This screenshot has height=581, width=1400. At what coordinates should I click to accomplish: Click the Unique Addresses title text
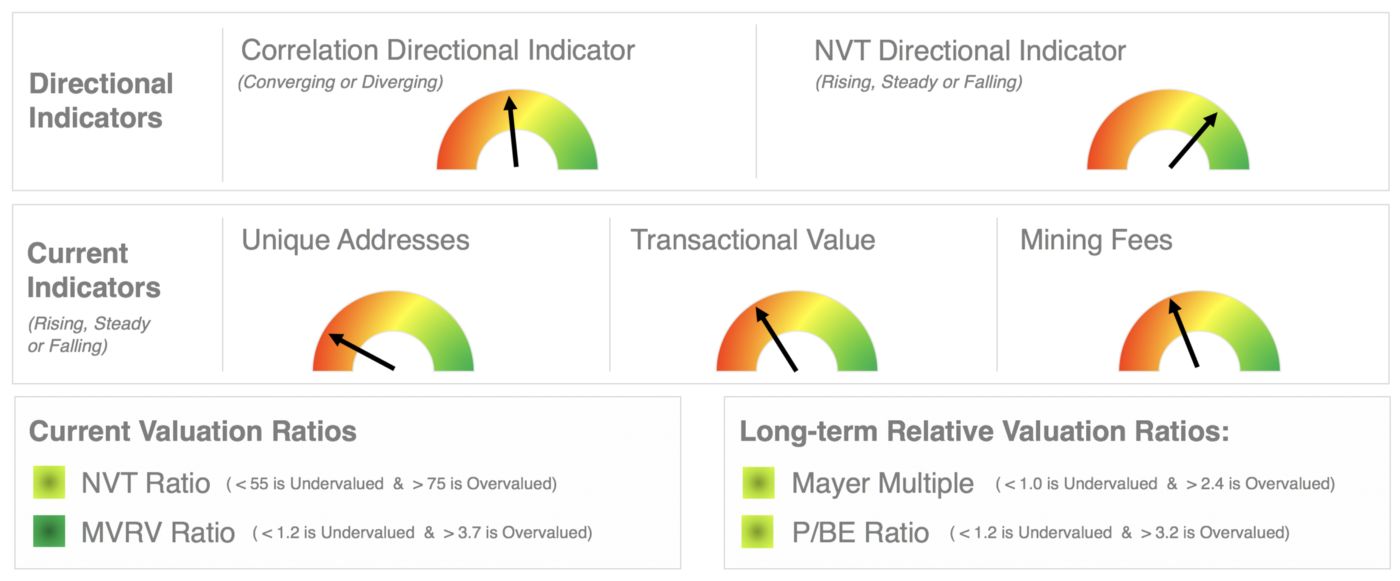click(355, 240)
